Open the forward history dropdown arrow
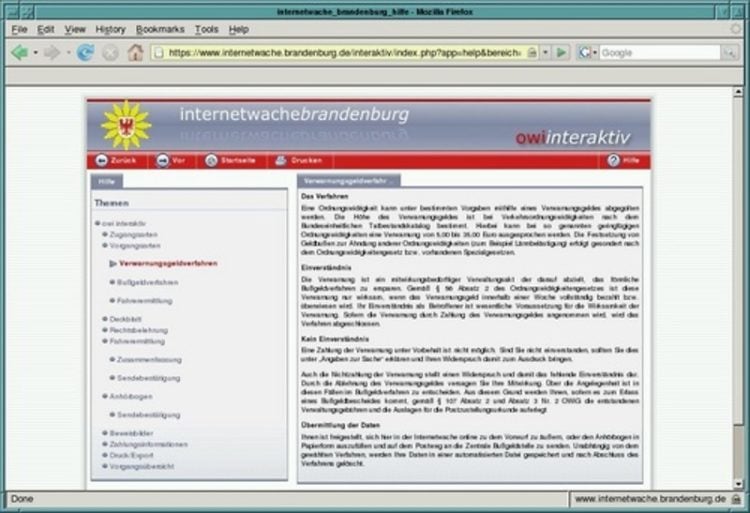750x513 pixels. click(x=68, y=52)
